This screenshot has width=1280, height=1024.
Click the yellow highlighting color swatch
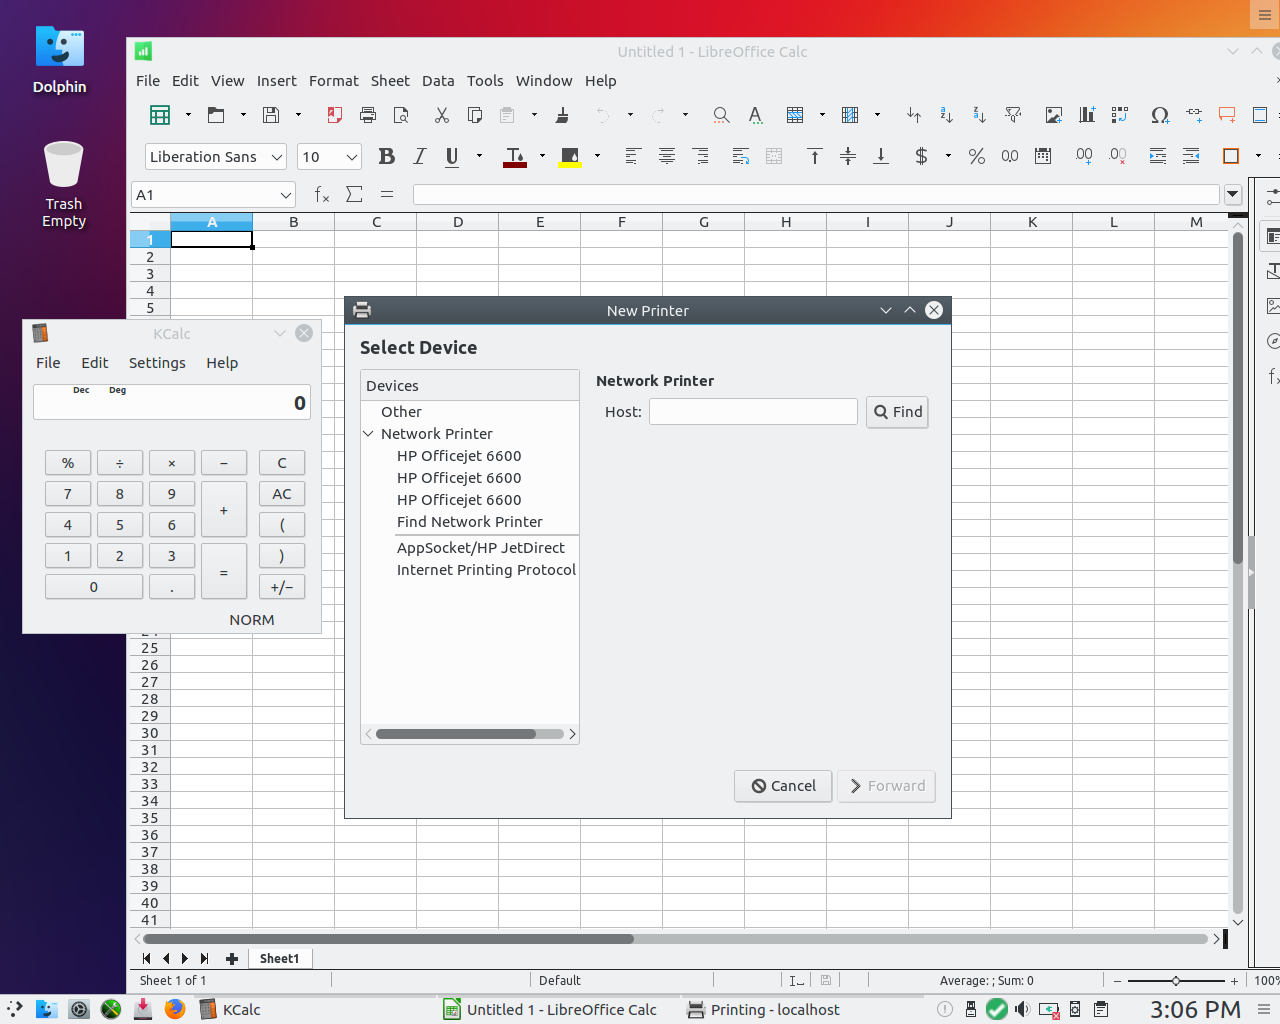tap(570, 156)
